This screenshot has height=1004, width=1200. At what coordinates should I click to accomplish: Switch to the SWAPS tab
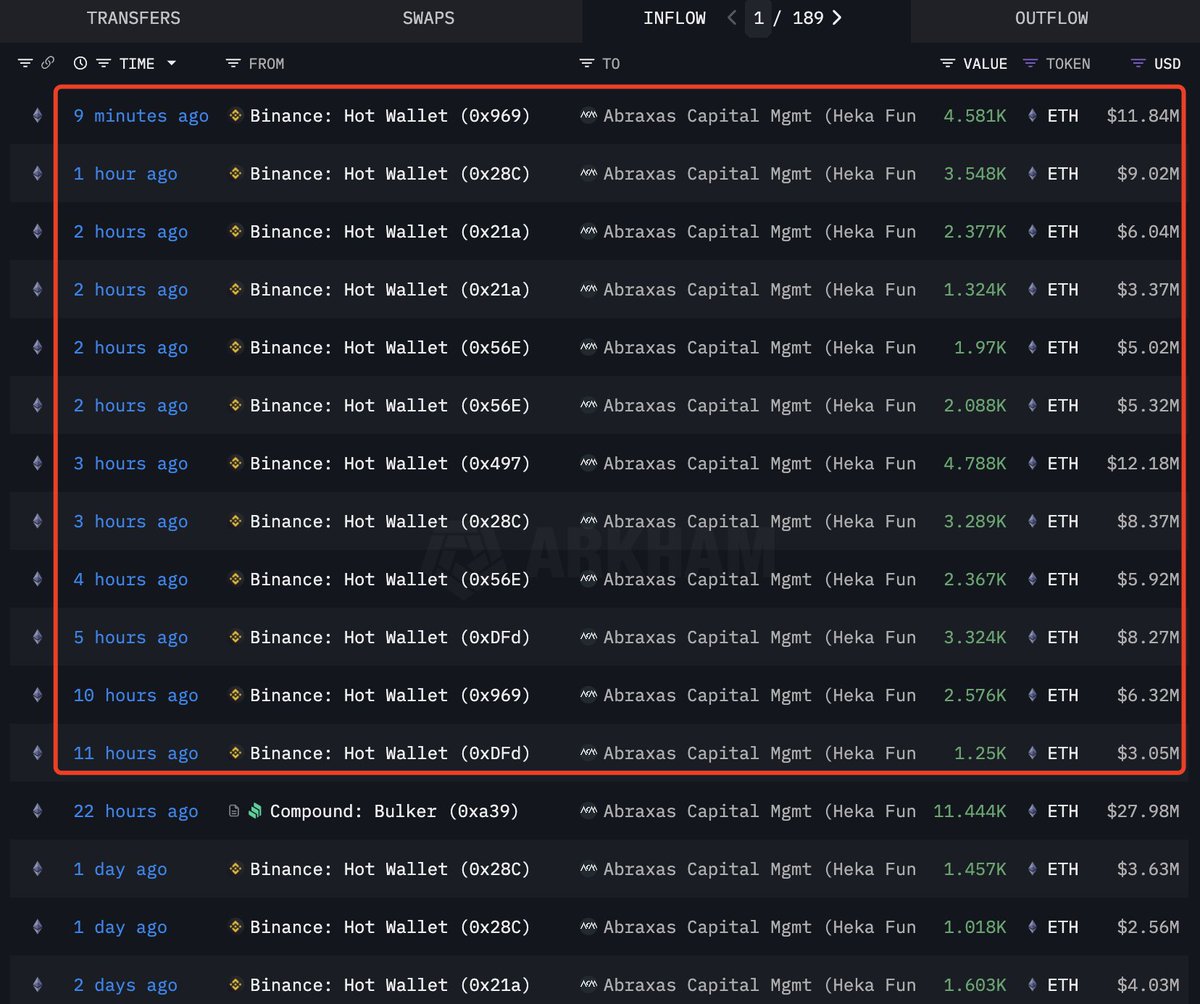click(x=428, y=18)
